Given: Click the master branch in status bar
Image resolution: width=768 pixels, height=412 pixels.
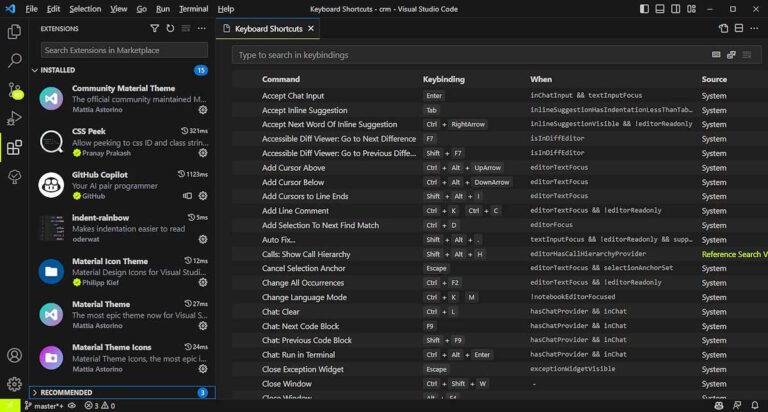Looking at the screenshot, I should [44, 405].
